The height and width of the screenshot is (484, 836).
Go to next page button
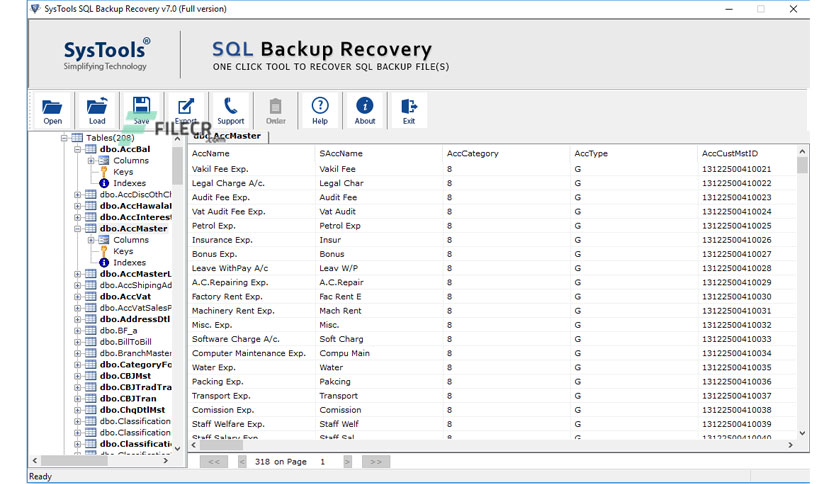click(348, 462)
